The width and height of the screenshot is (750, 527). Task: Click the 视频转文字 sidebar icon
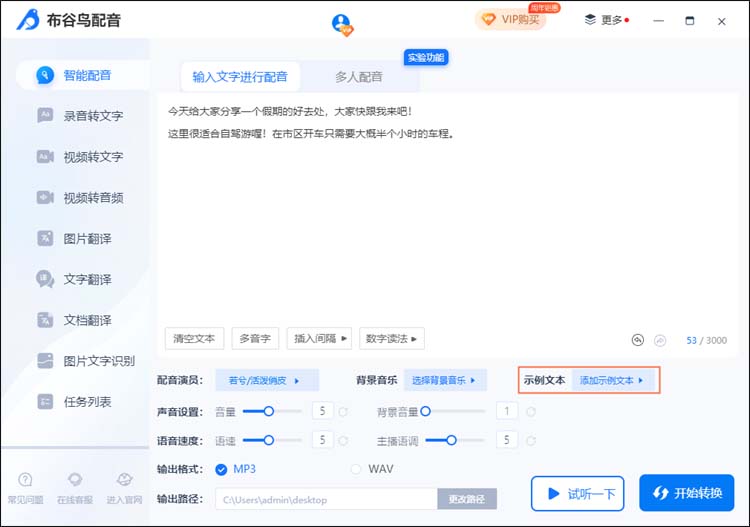45,156
